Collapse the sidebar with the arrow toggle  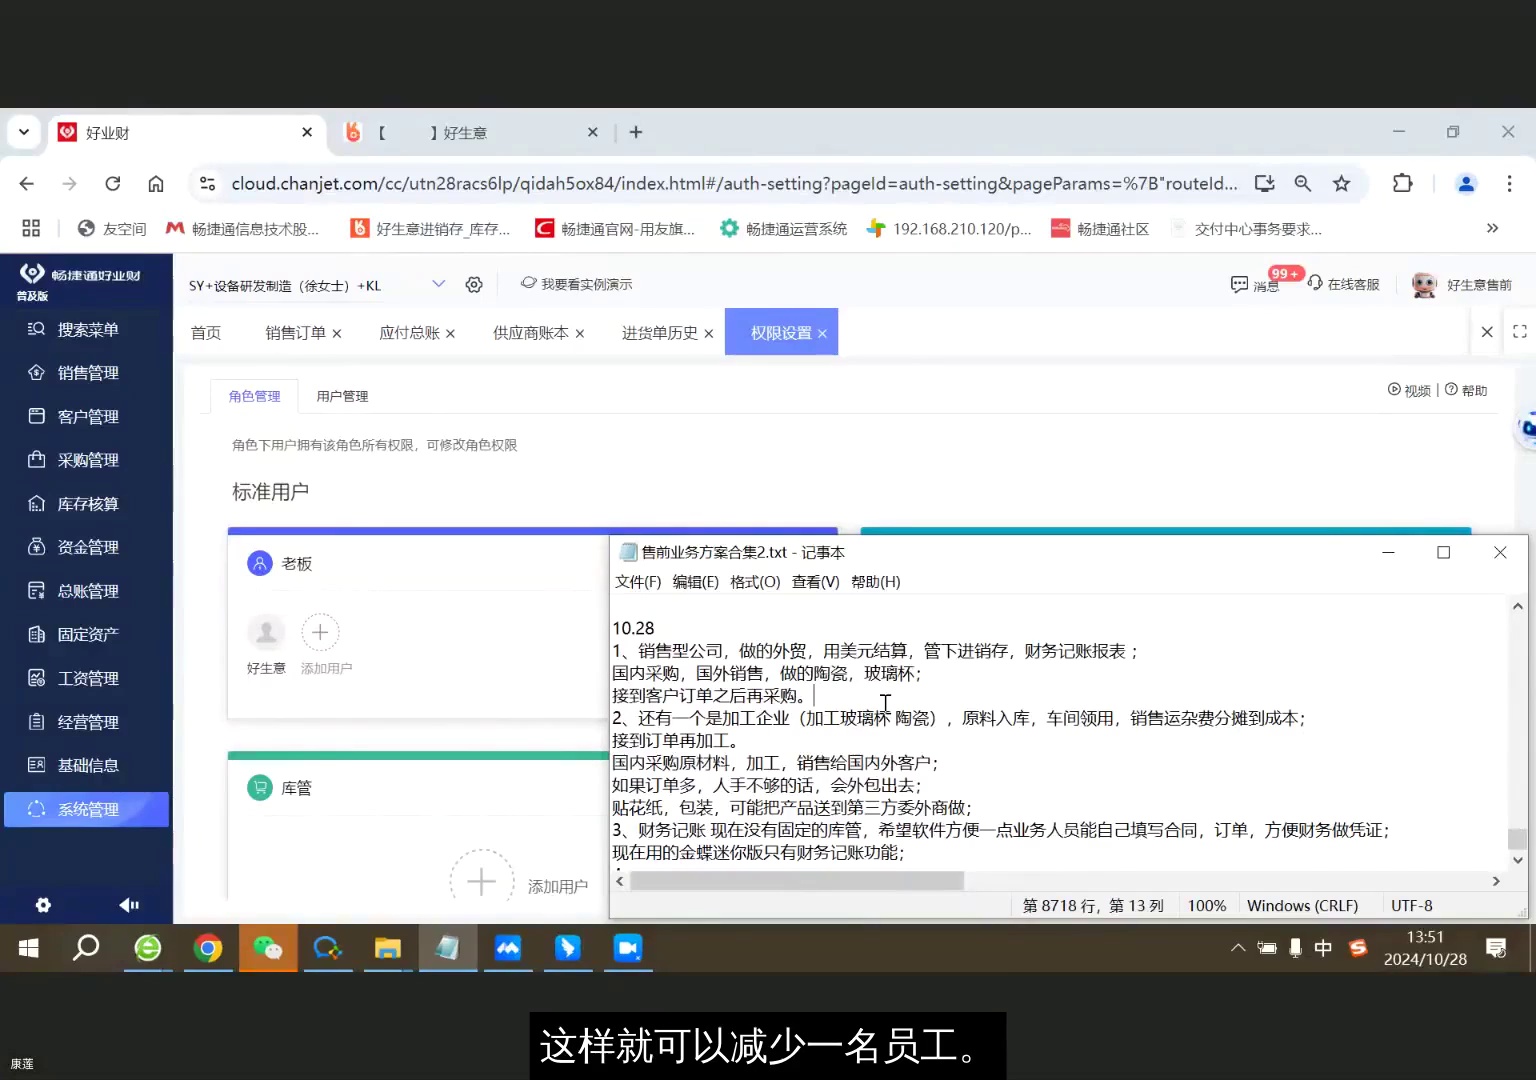click(129, 904)
